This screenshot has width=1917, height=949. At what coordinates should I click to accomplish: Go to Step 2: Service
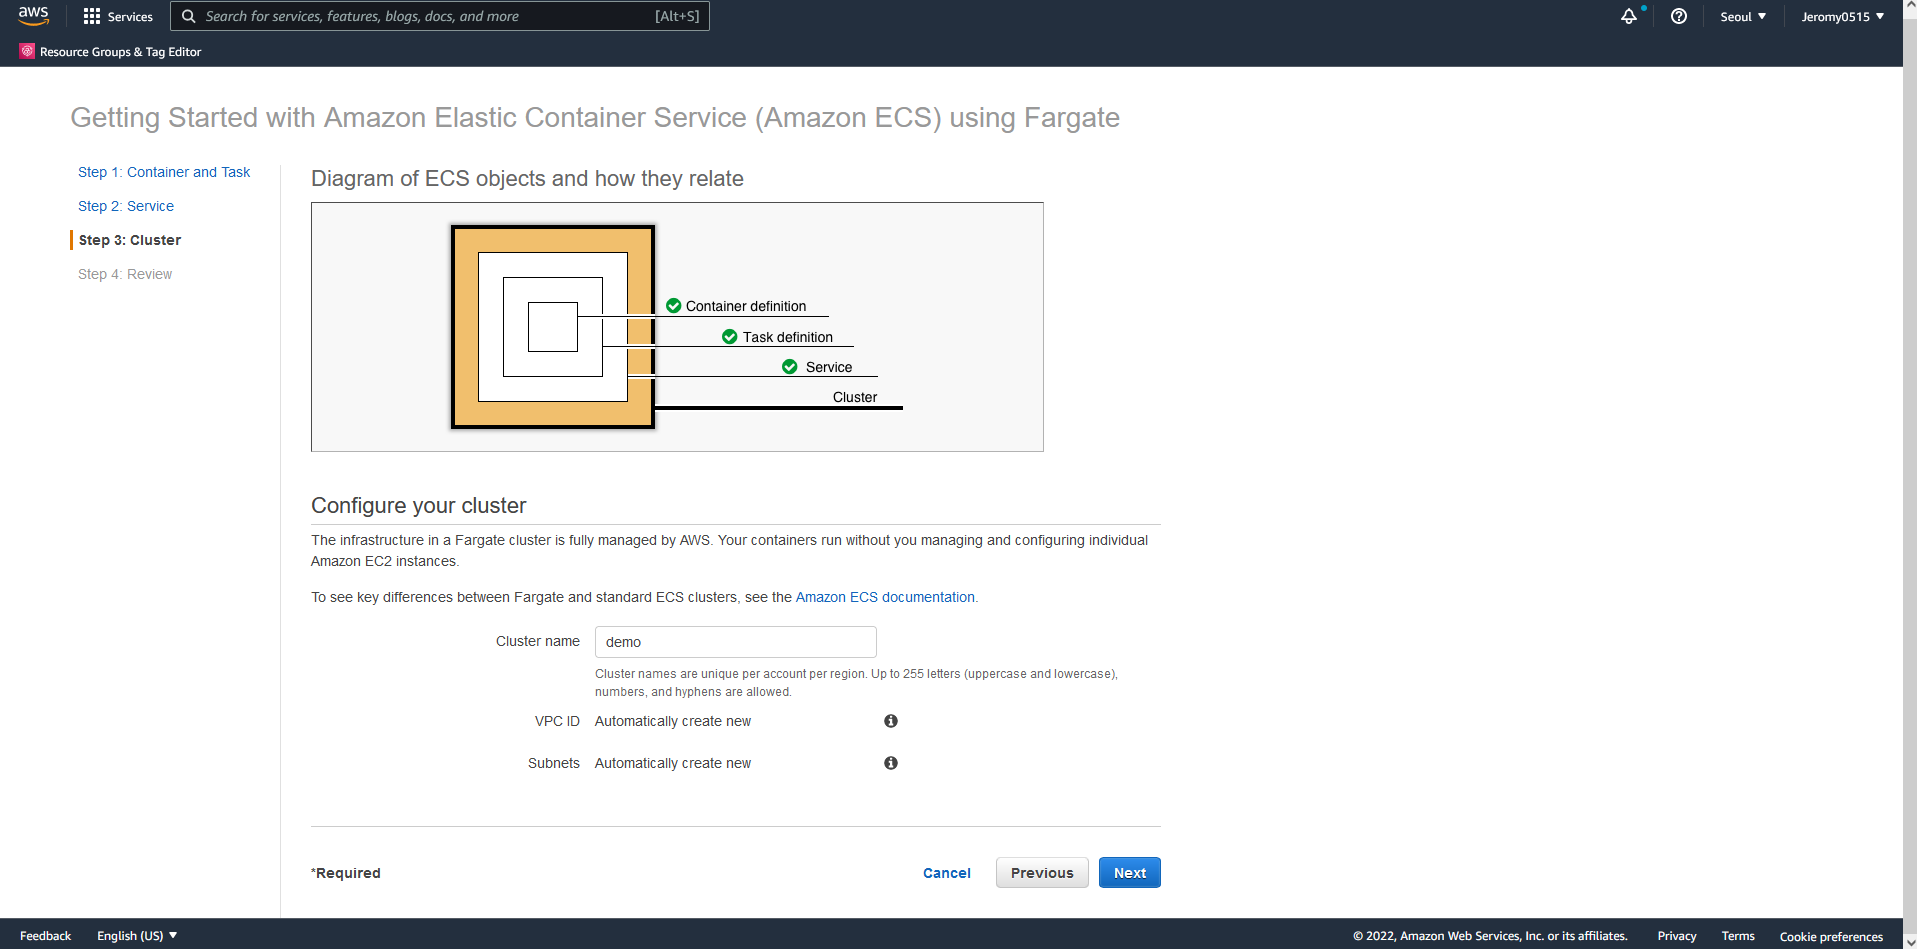(126, 206)
